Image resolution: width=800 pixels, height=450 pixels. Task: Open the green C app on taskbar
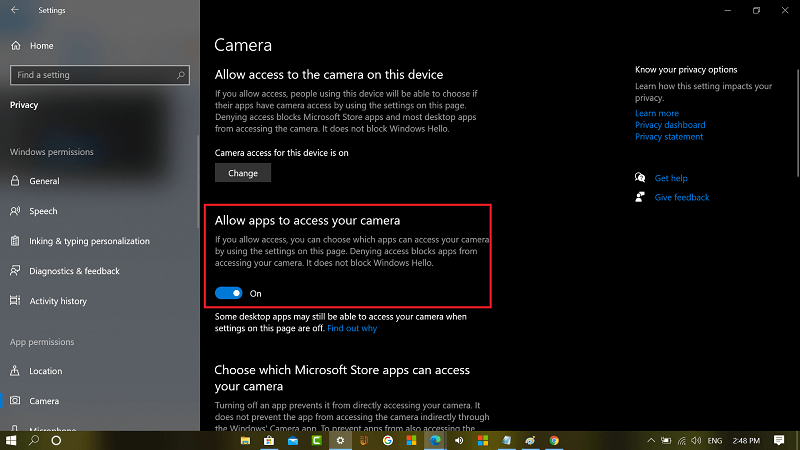pos(317,440)
